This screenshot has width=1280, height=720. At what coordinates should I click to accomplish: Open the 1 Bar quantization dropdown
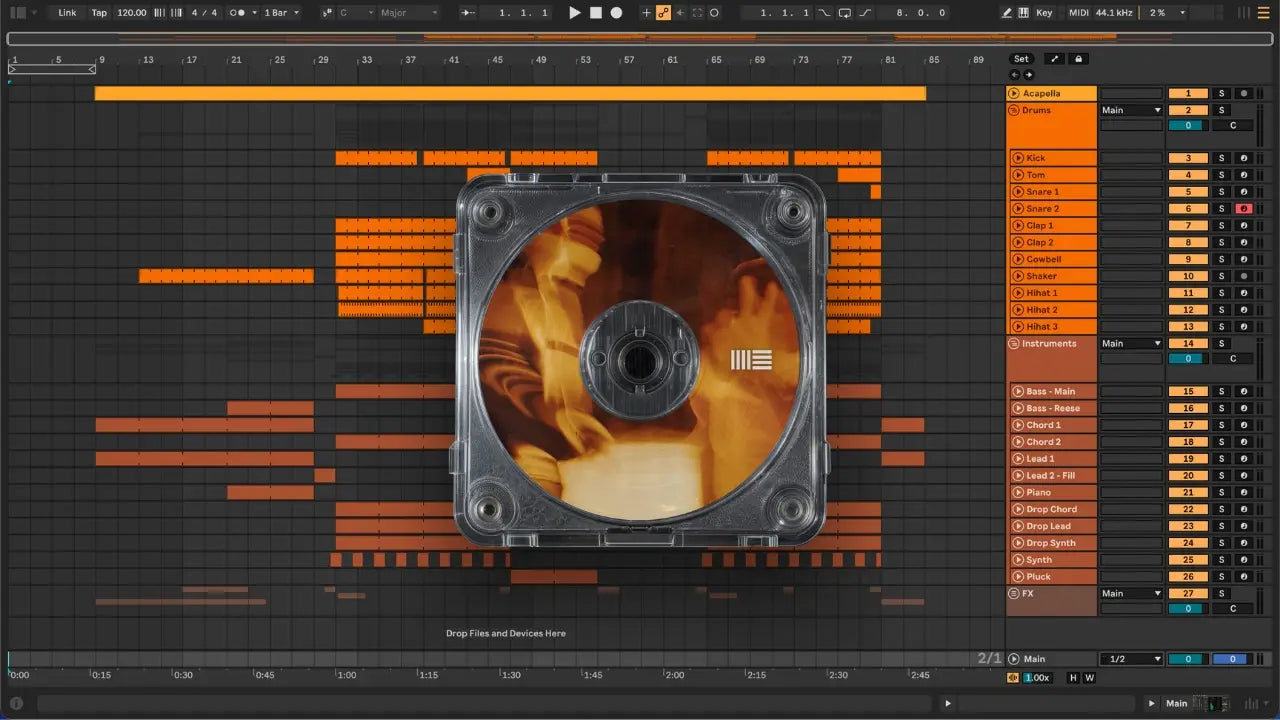click(281, 13)
